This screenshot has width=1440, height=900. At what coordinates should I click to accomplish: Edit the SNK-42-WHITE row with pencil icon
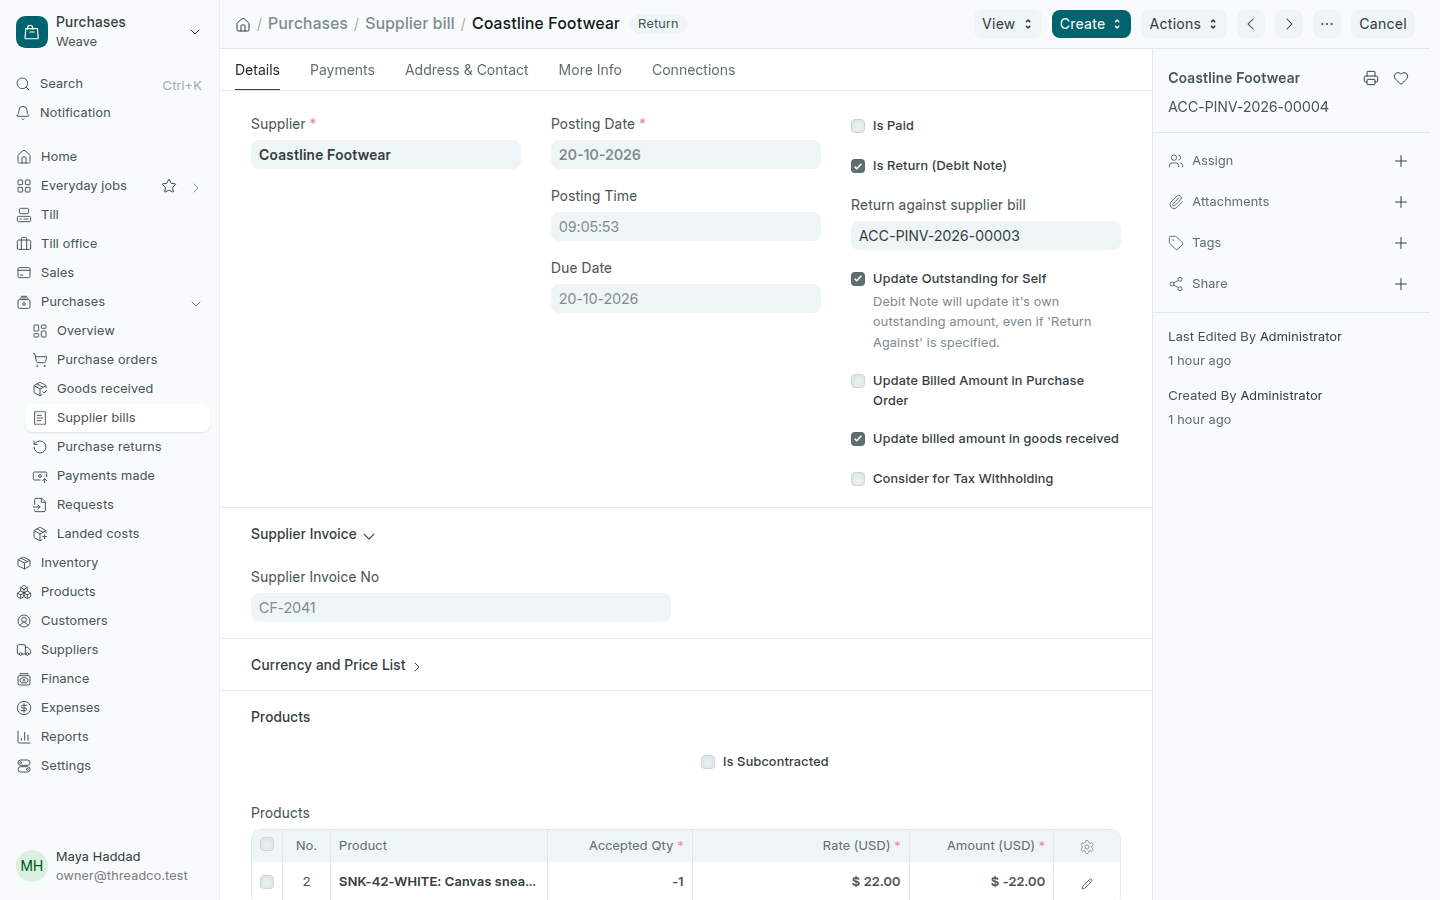(x=1087, y=882)
